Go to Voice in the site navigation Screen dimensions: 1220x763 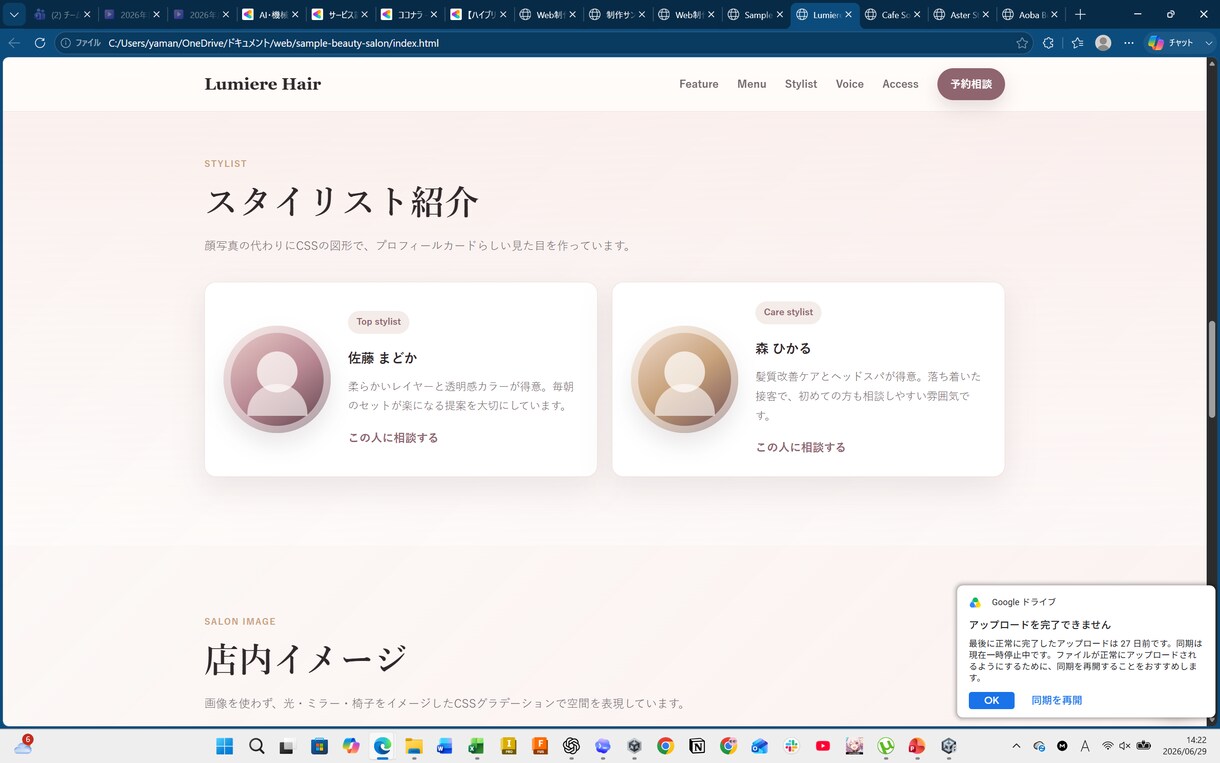point(850,84)
